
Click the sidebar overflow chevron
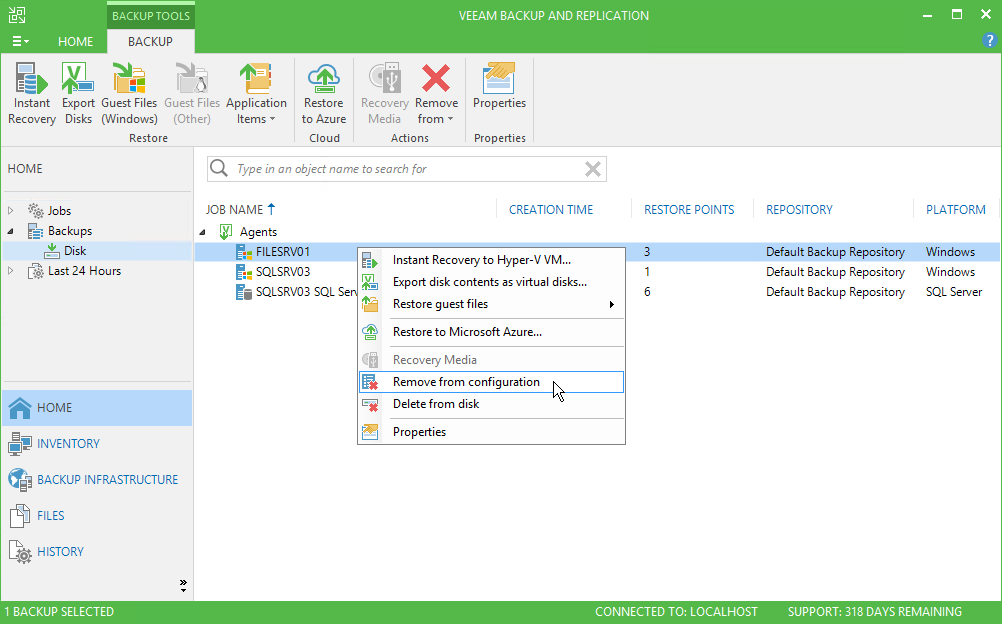pos(183,585)
